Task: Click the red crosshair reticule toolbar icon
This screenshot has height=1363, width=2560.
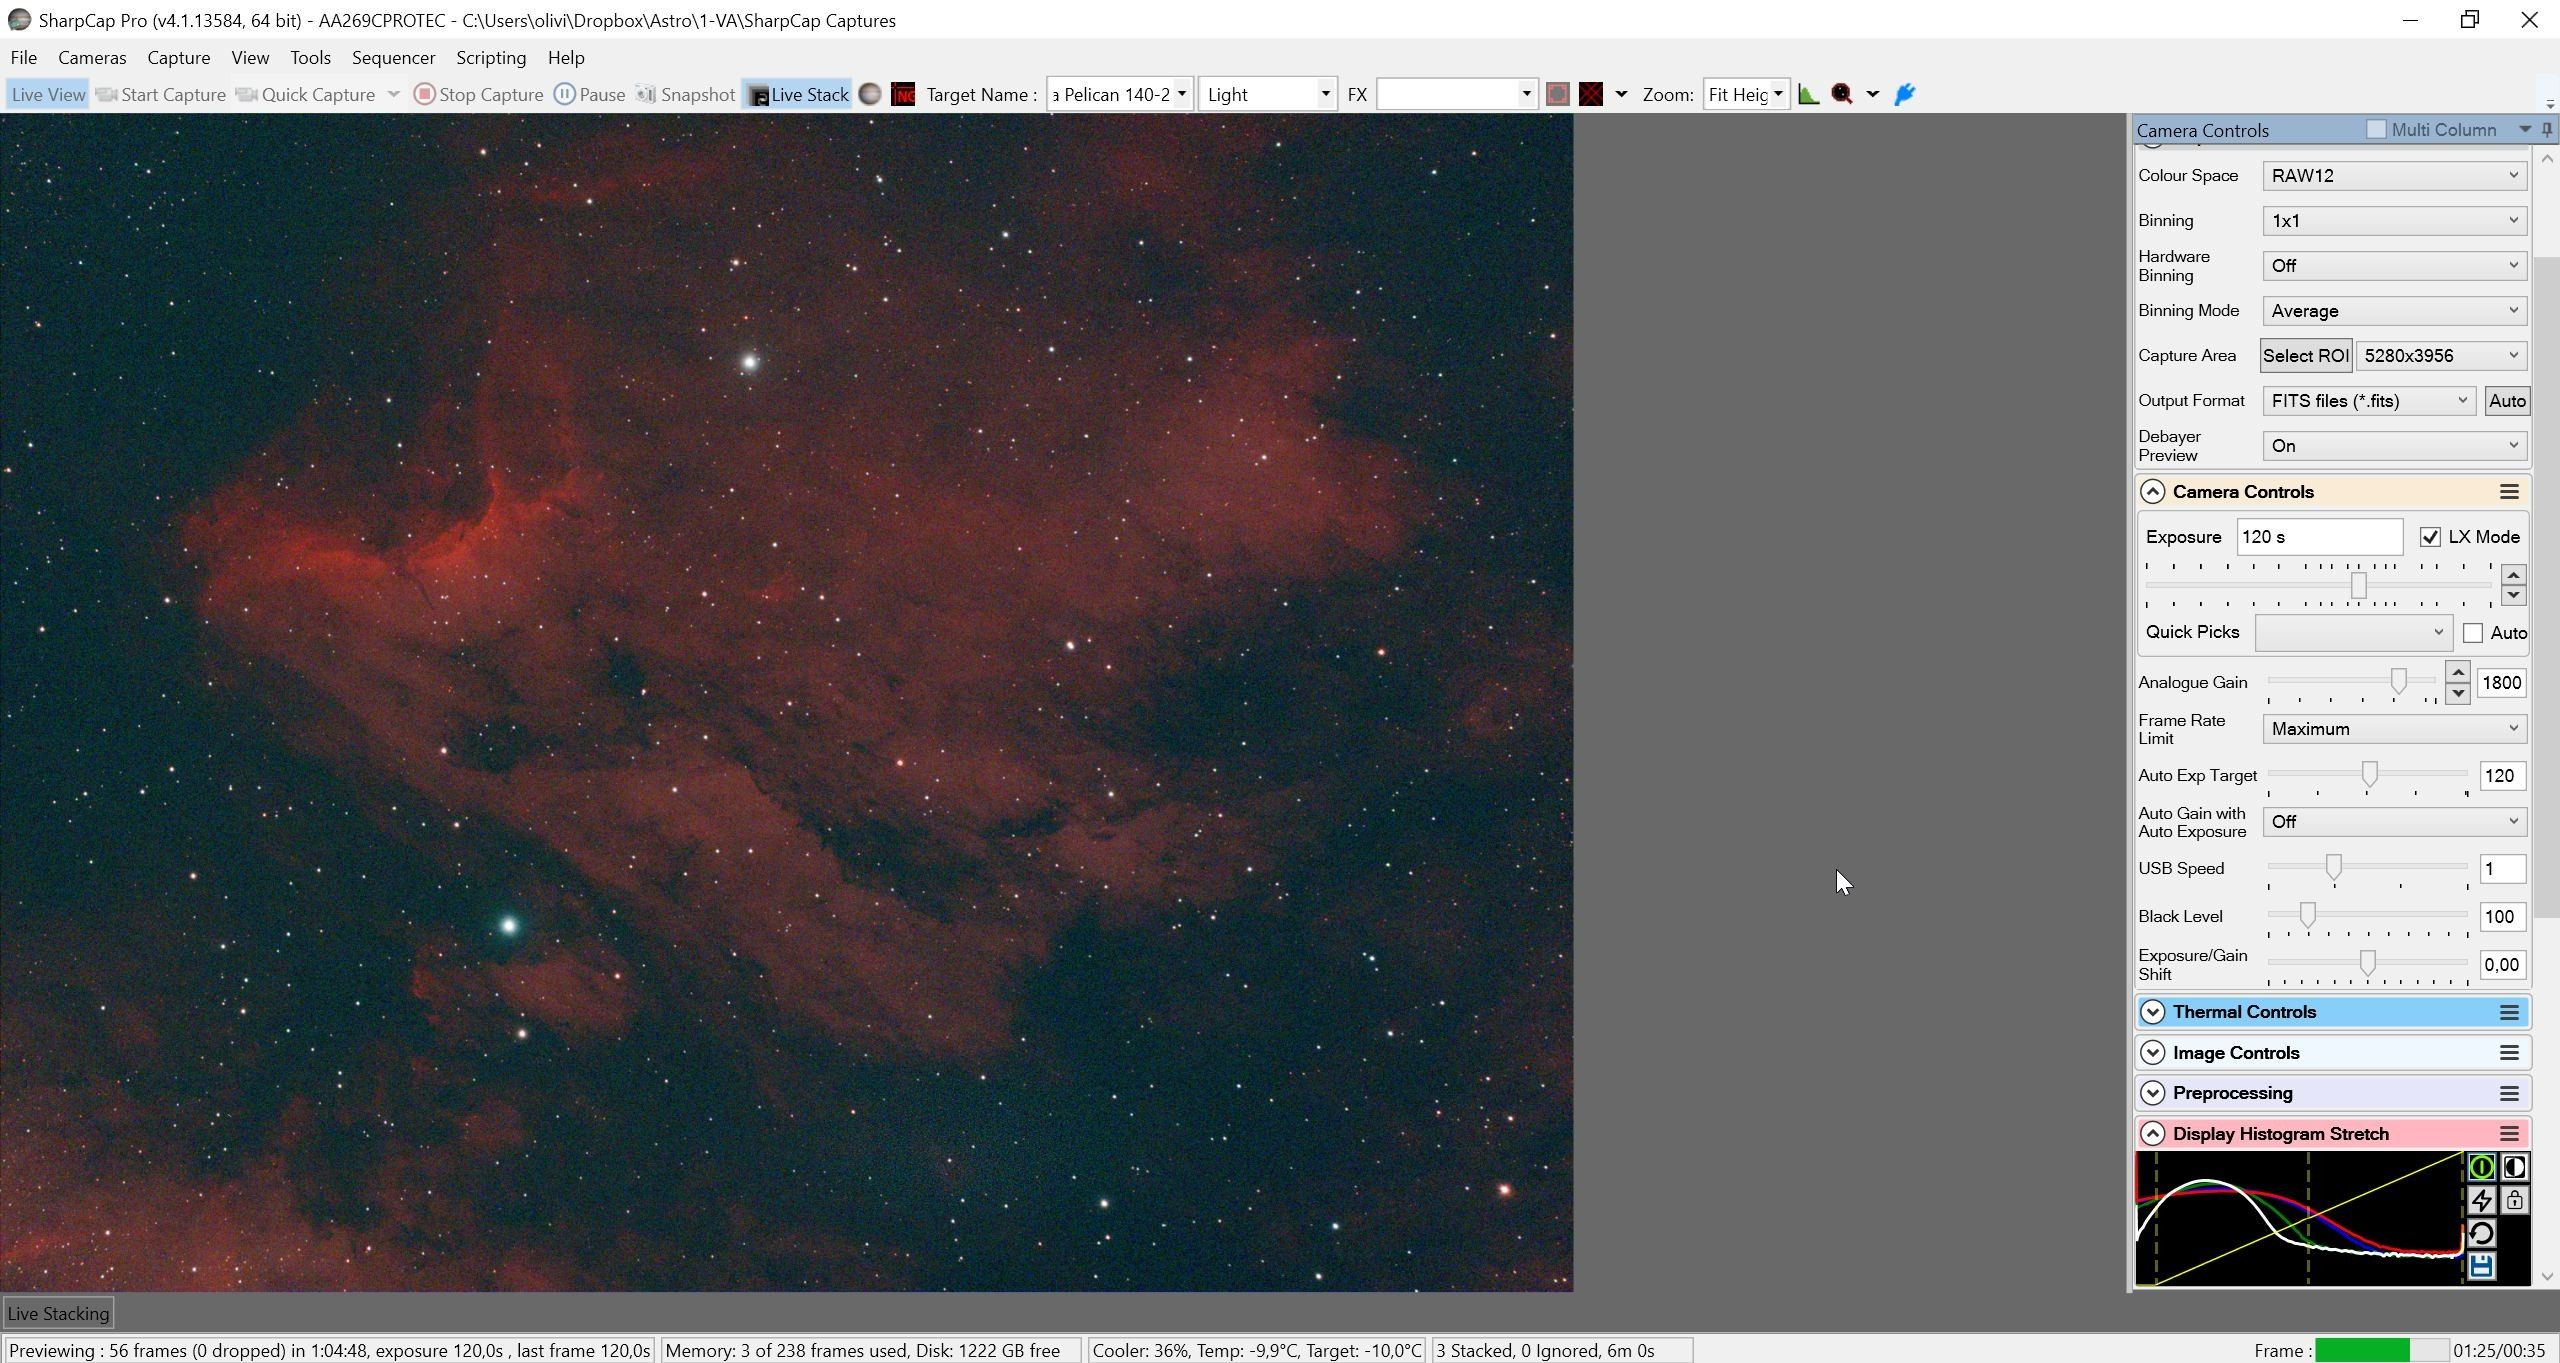Action: [1590, 94]
